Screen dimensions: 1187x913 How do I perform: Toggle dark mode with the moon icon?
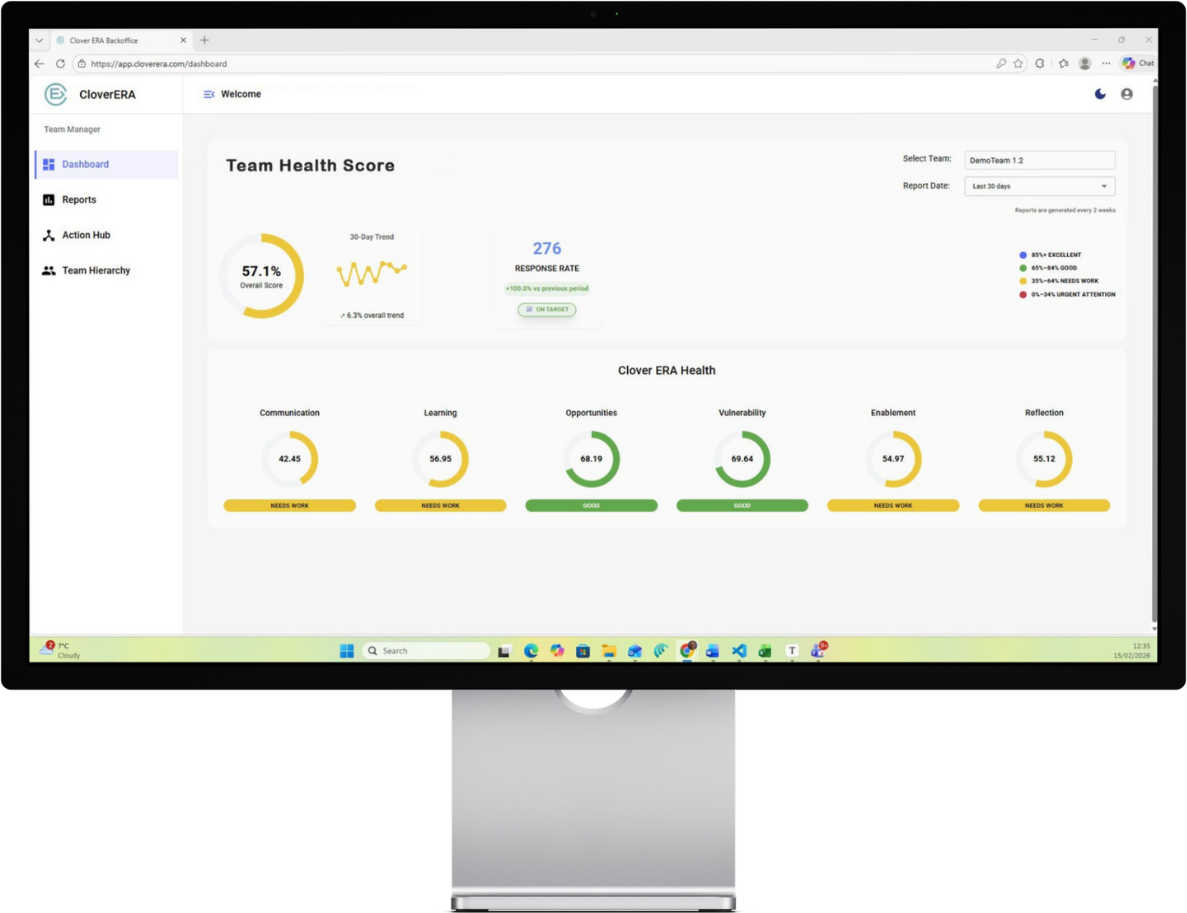1099,93
